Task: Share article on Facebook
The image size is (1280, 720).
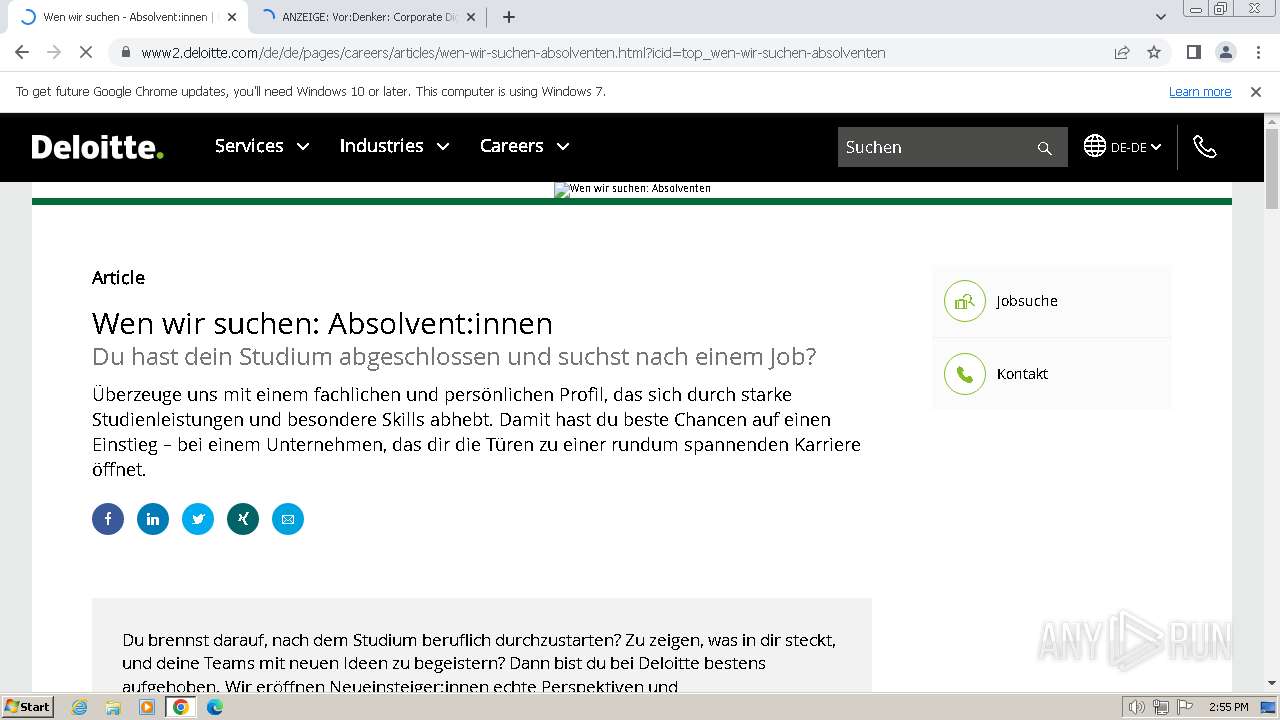Action: tap(108, 519)
